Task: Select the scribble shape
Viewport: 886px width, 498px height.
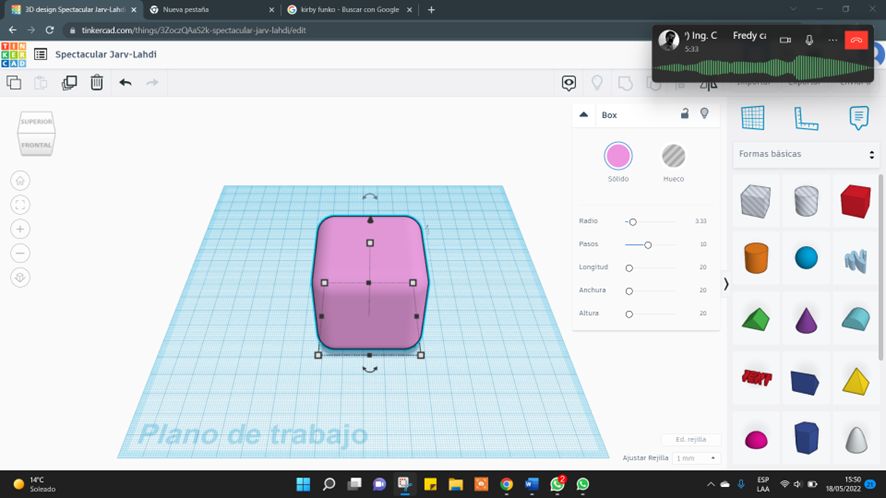Action: pyautogui.click(x=855, y=261)
